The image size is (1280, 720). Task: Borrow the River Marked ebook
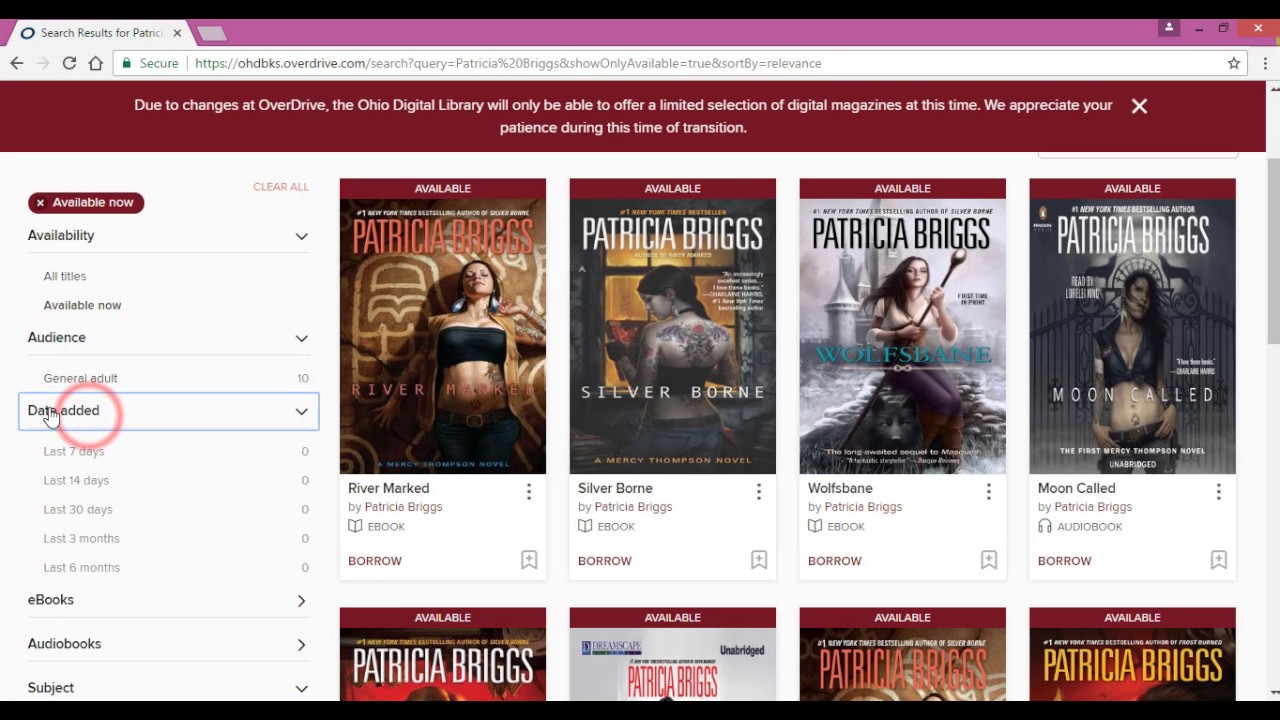pos(375,561)
